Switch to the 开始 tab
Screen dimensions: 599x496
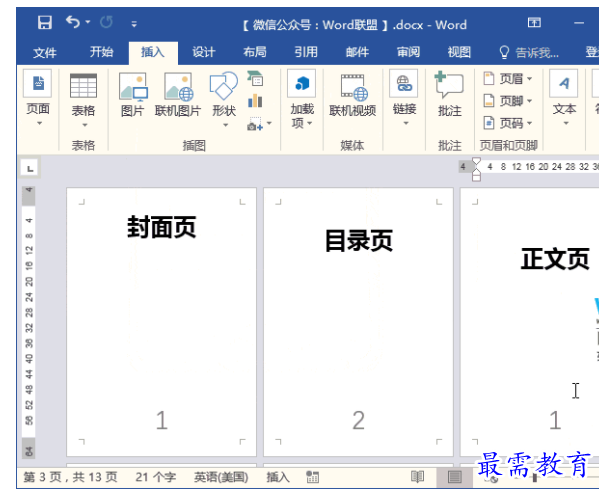101,52
